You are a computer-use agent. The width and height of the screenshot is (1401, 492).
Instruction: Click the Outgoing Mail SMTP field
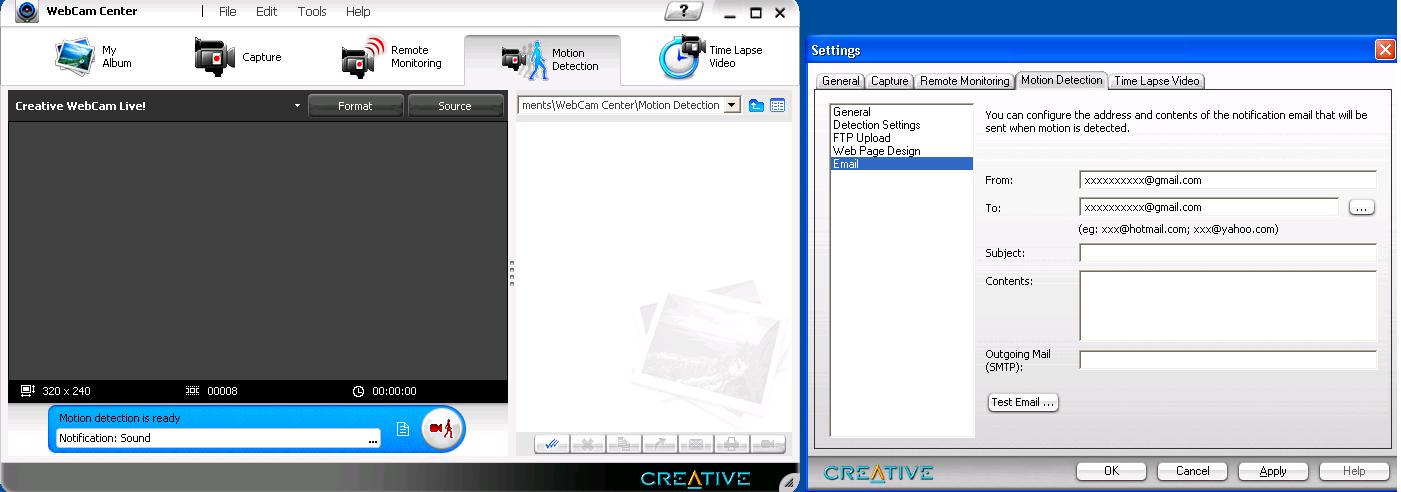1228,360
